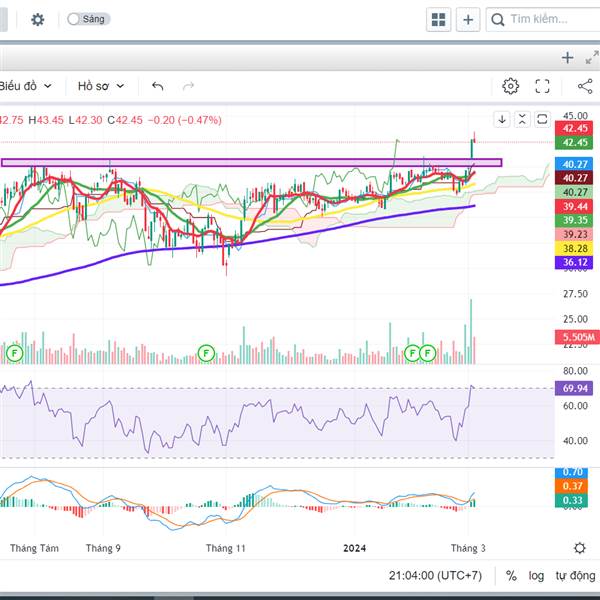600x600 pixels.
Task: Open the Hồ sơ dropdown
Action: pyautogui.click(x=101, y=86)
